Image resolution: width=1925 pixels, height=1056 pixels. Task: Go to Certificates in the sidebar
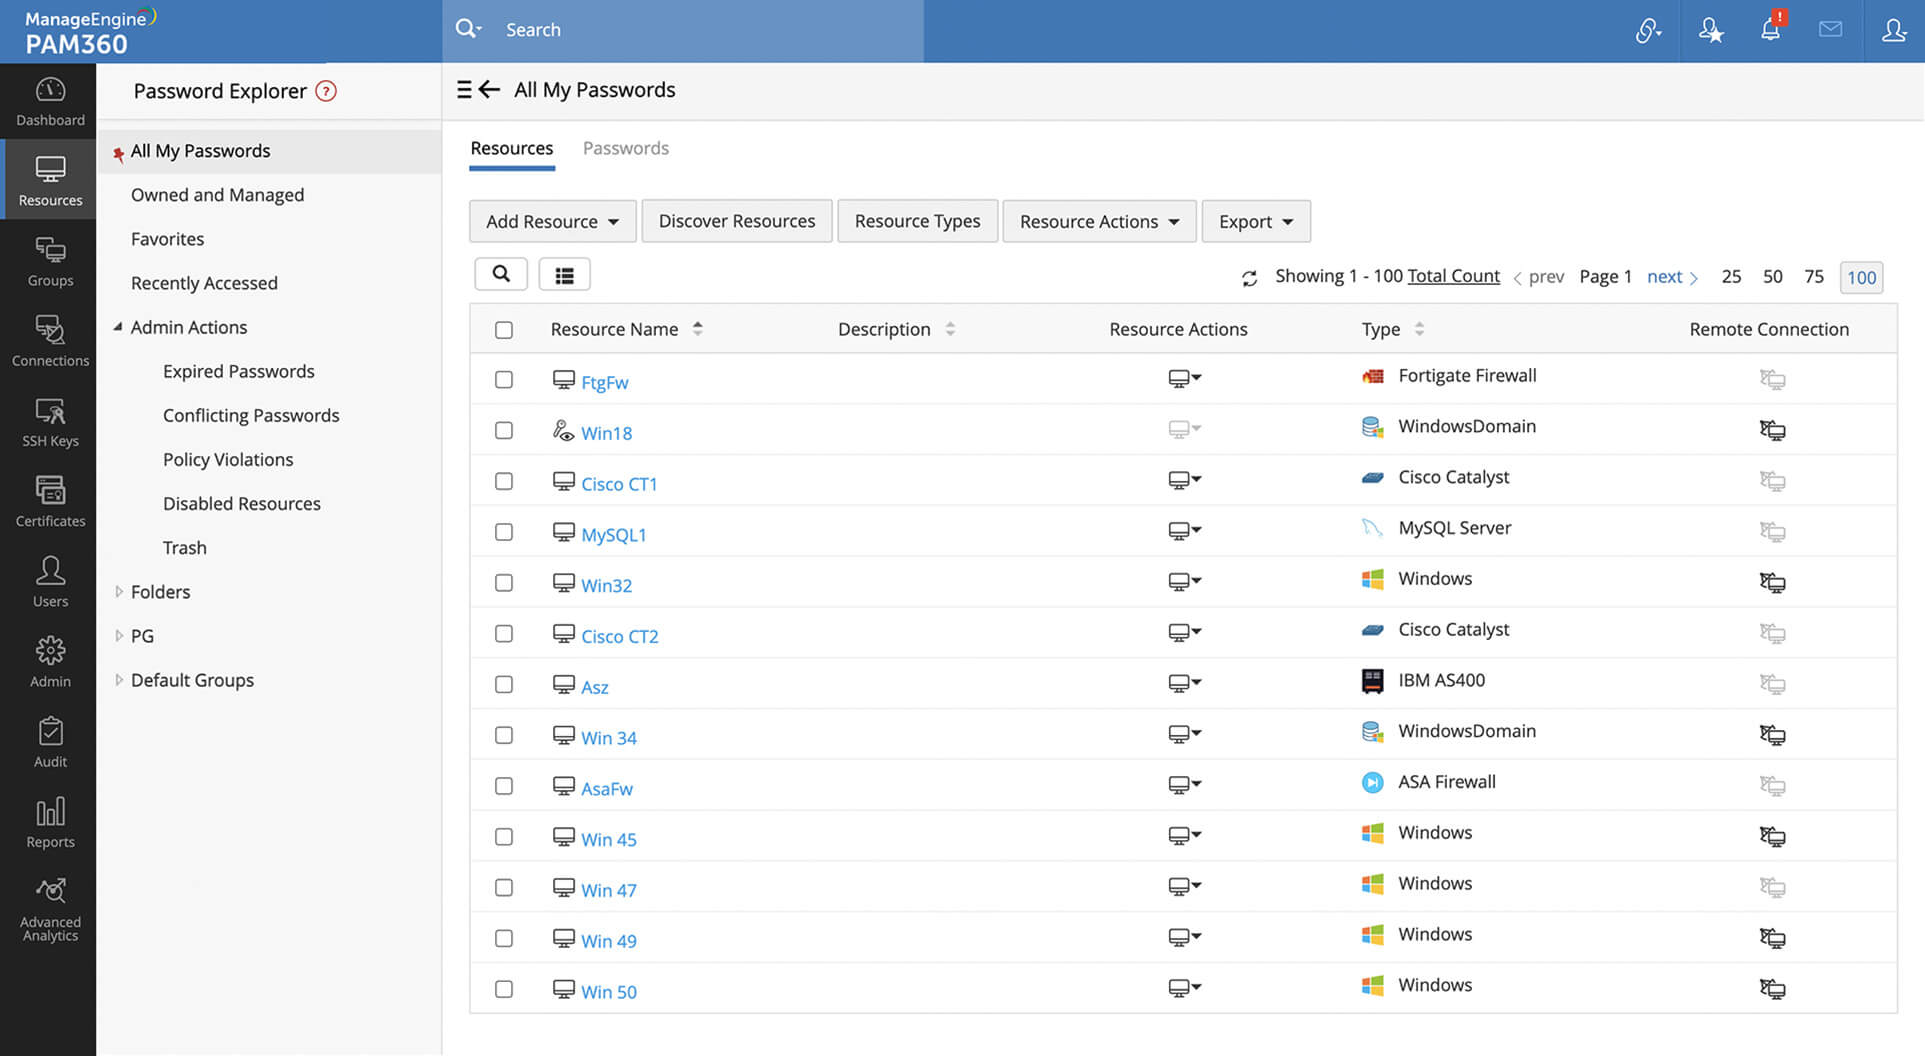[50, 502]
